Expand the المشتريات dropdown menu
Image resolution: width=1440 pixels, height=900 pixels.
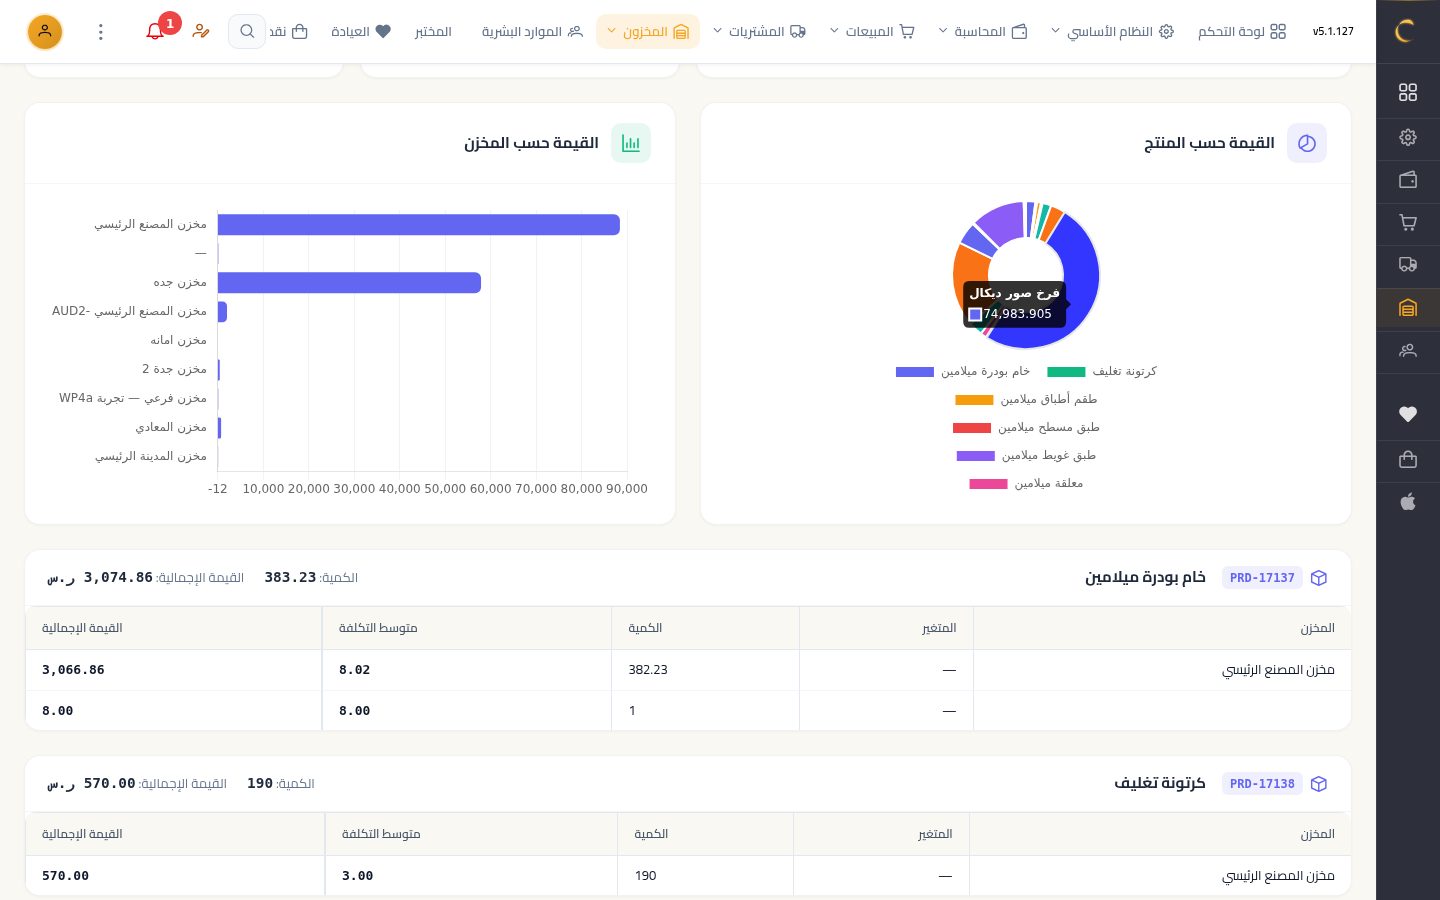coord(759,31)
